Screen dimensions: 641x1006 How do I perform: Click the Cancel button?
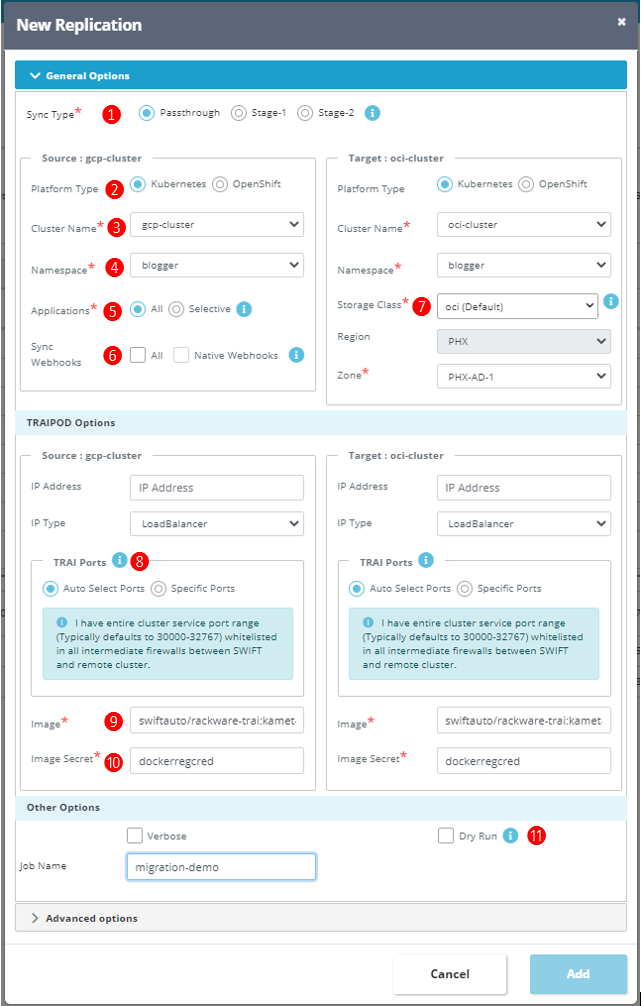pos(450,974)
